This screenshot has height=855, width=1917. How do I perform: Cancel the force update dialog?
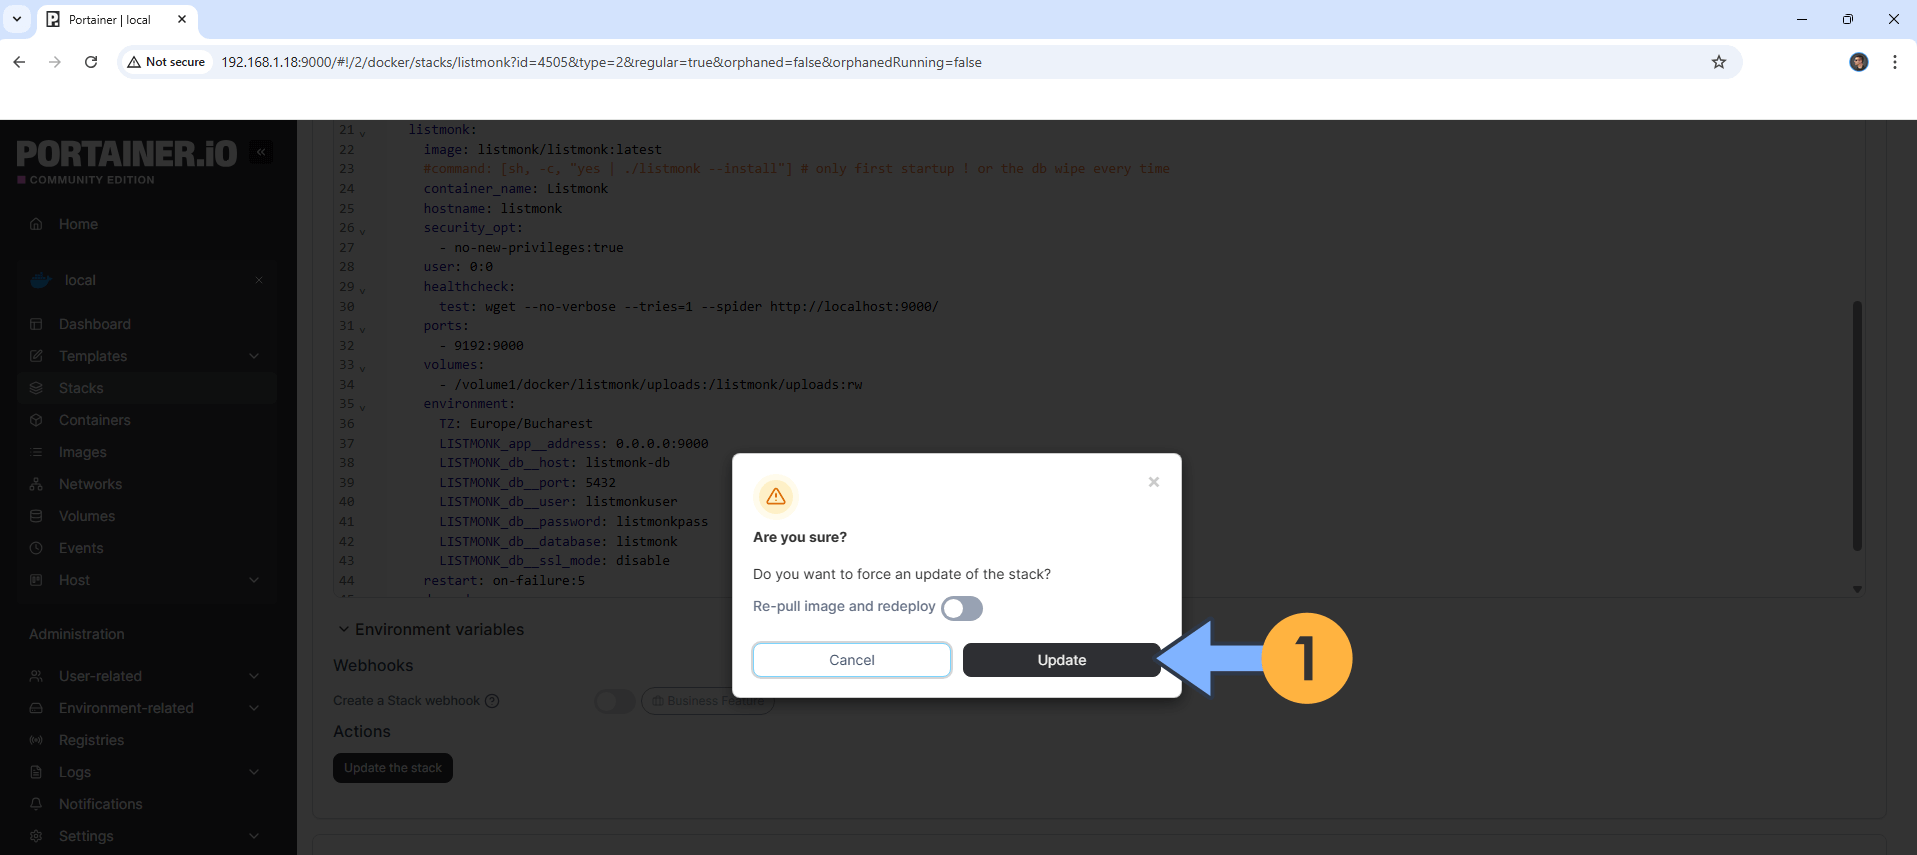[x=851, y=660]
